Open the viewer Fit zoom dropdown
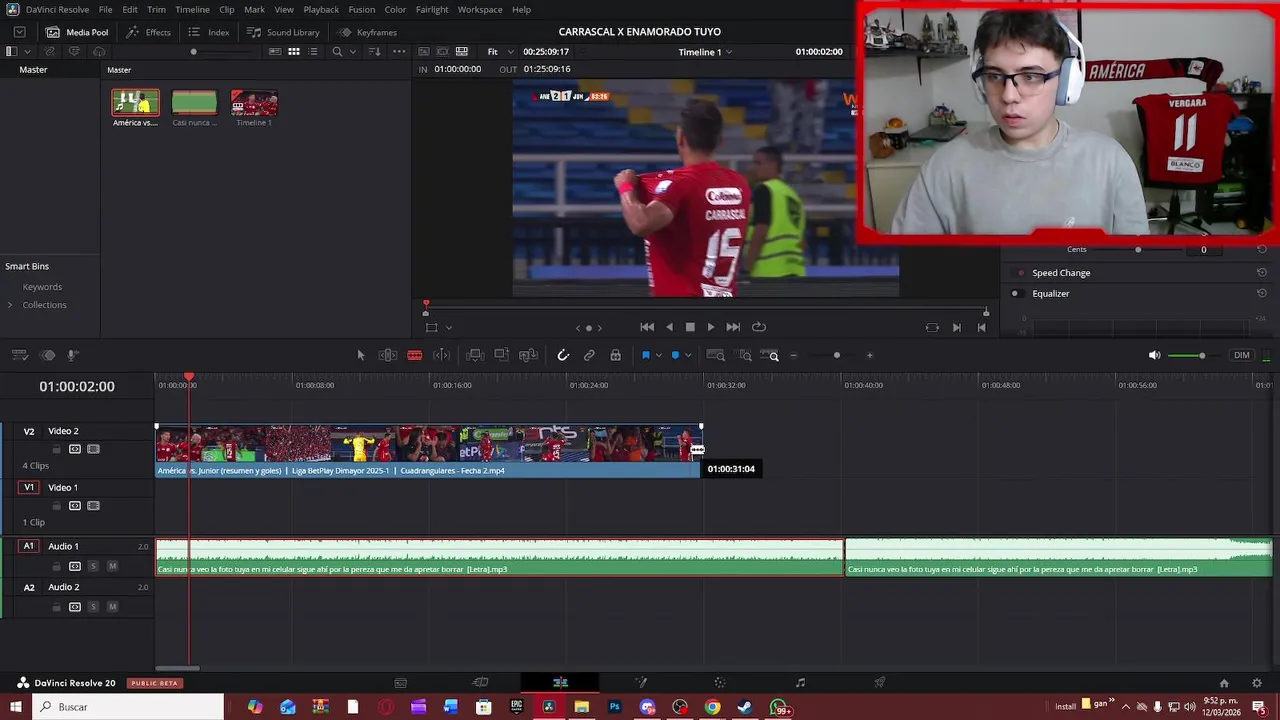The height and width of the screenshot is (720, 1280). click(499, 52)
